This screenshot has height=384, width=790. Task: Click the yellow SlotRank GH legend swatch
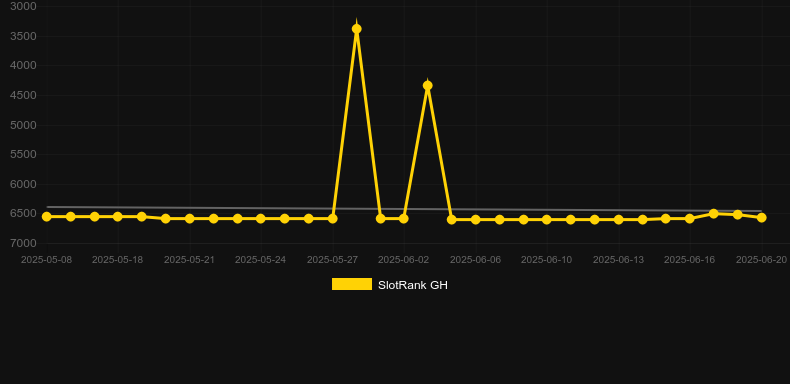(352, 284)
